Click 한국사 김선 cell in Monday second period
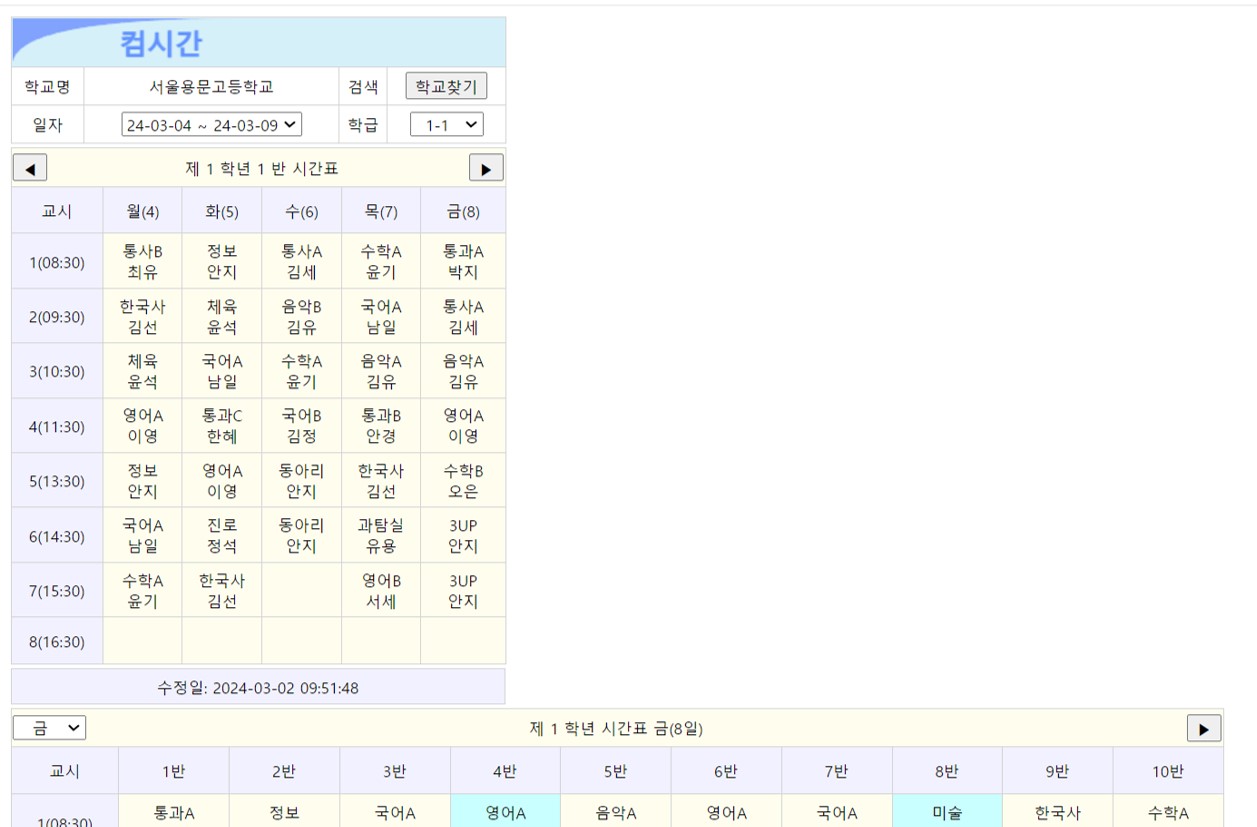The height and width of the screenshot is (827, 1257). click(143, 317)
